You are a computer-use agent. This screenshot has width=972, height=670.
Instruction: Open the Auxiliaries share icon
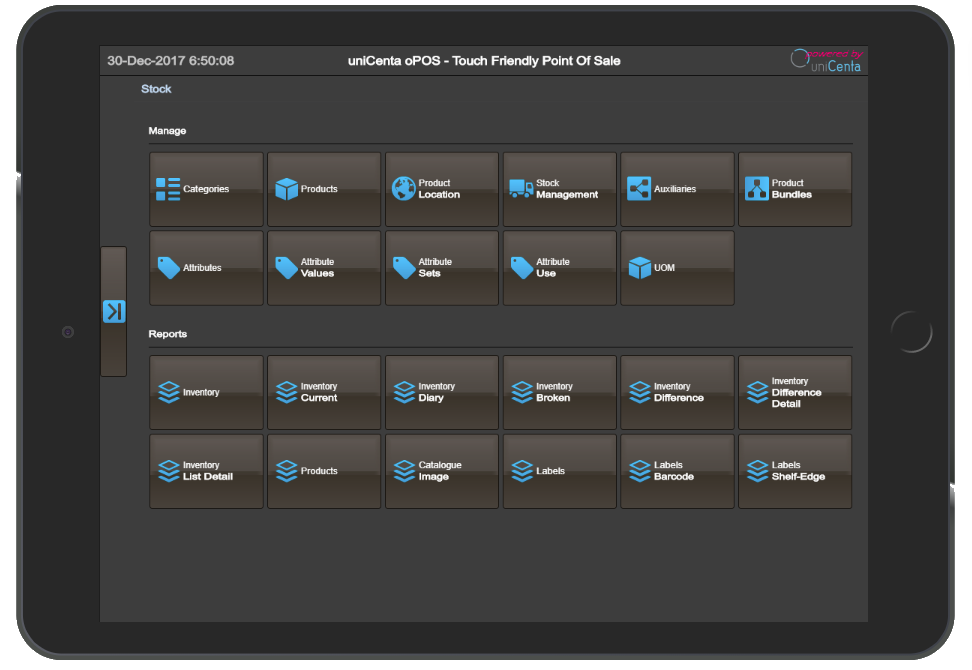click(x=639, y=189)
